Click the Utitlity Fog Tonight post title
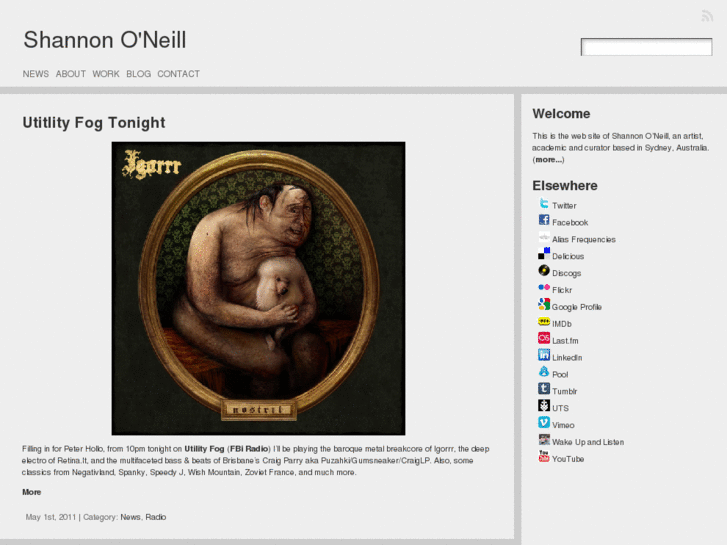Screen dimensions: 727x545 (x=94, y=122)
